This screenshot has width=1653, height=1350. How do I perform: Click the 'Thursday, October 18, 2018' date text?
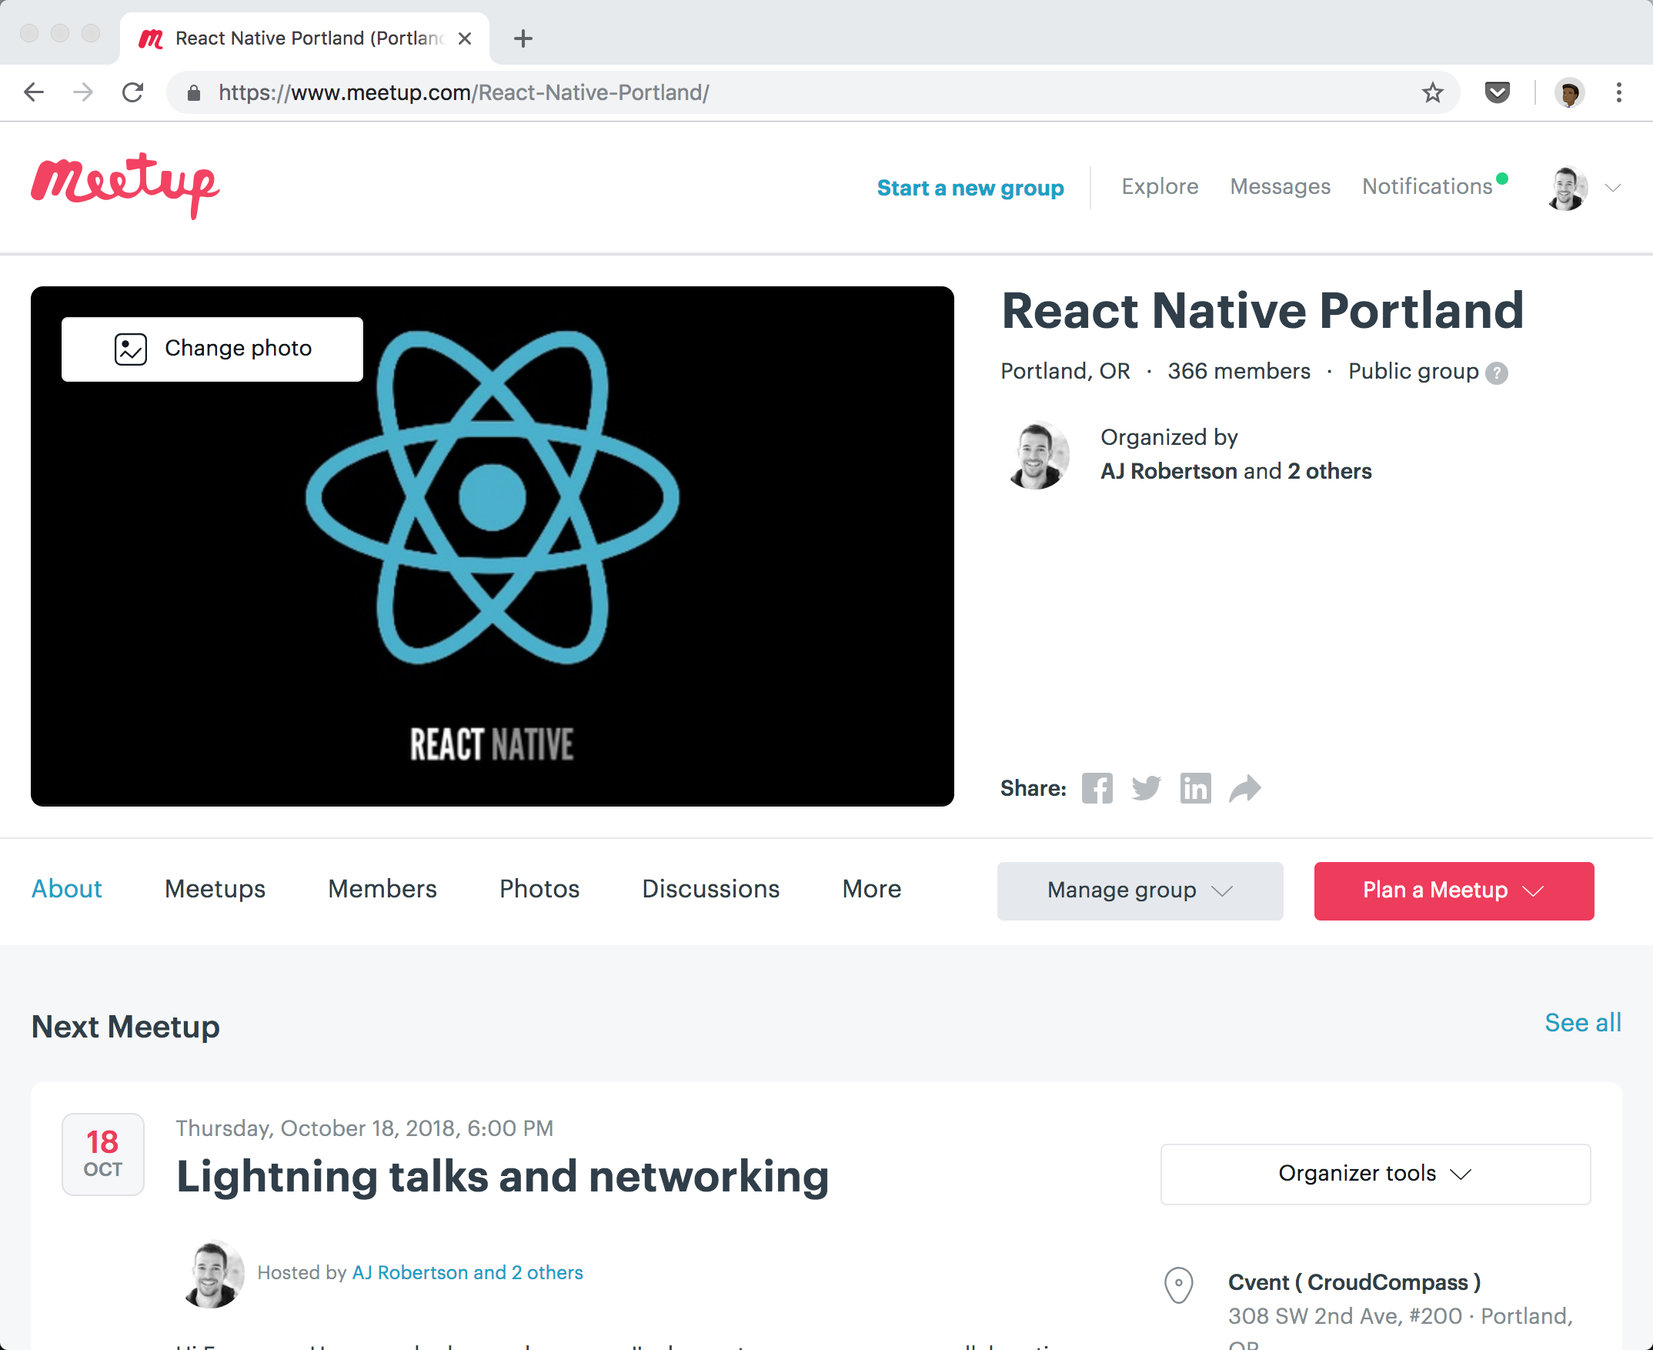(x=365, y=1128)
